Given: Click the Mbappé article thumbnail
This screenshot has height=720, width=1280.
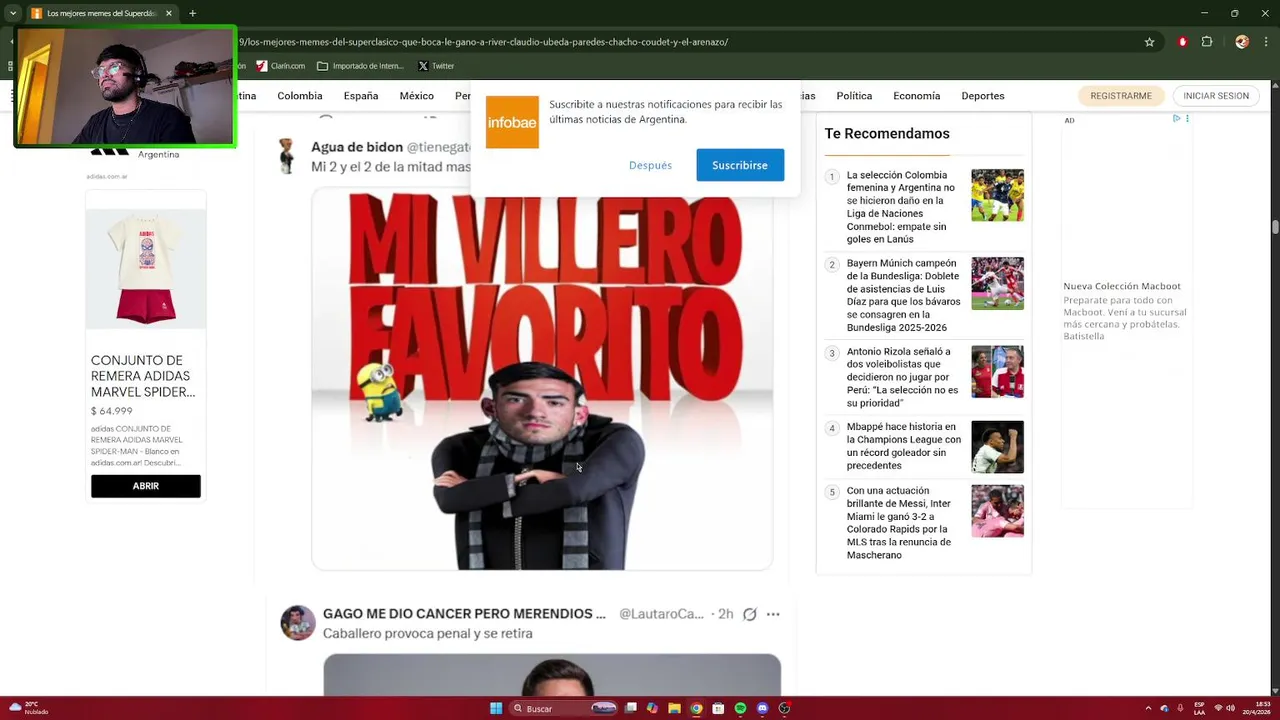Looking at the screenshot, I should click(x=997, y=446).
